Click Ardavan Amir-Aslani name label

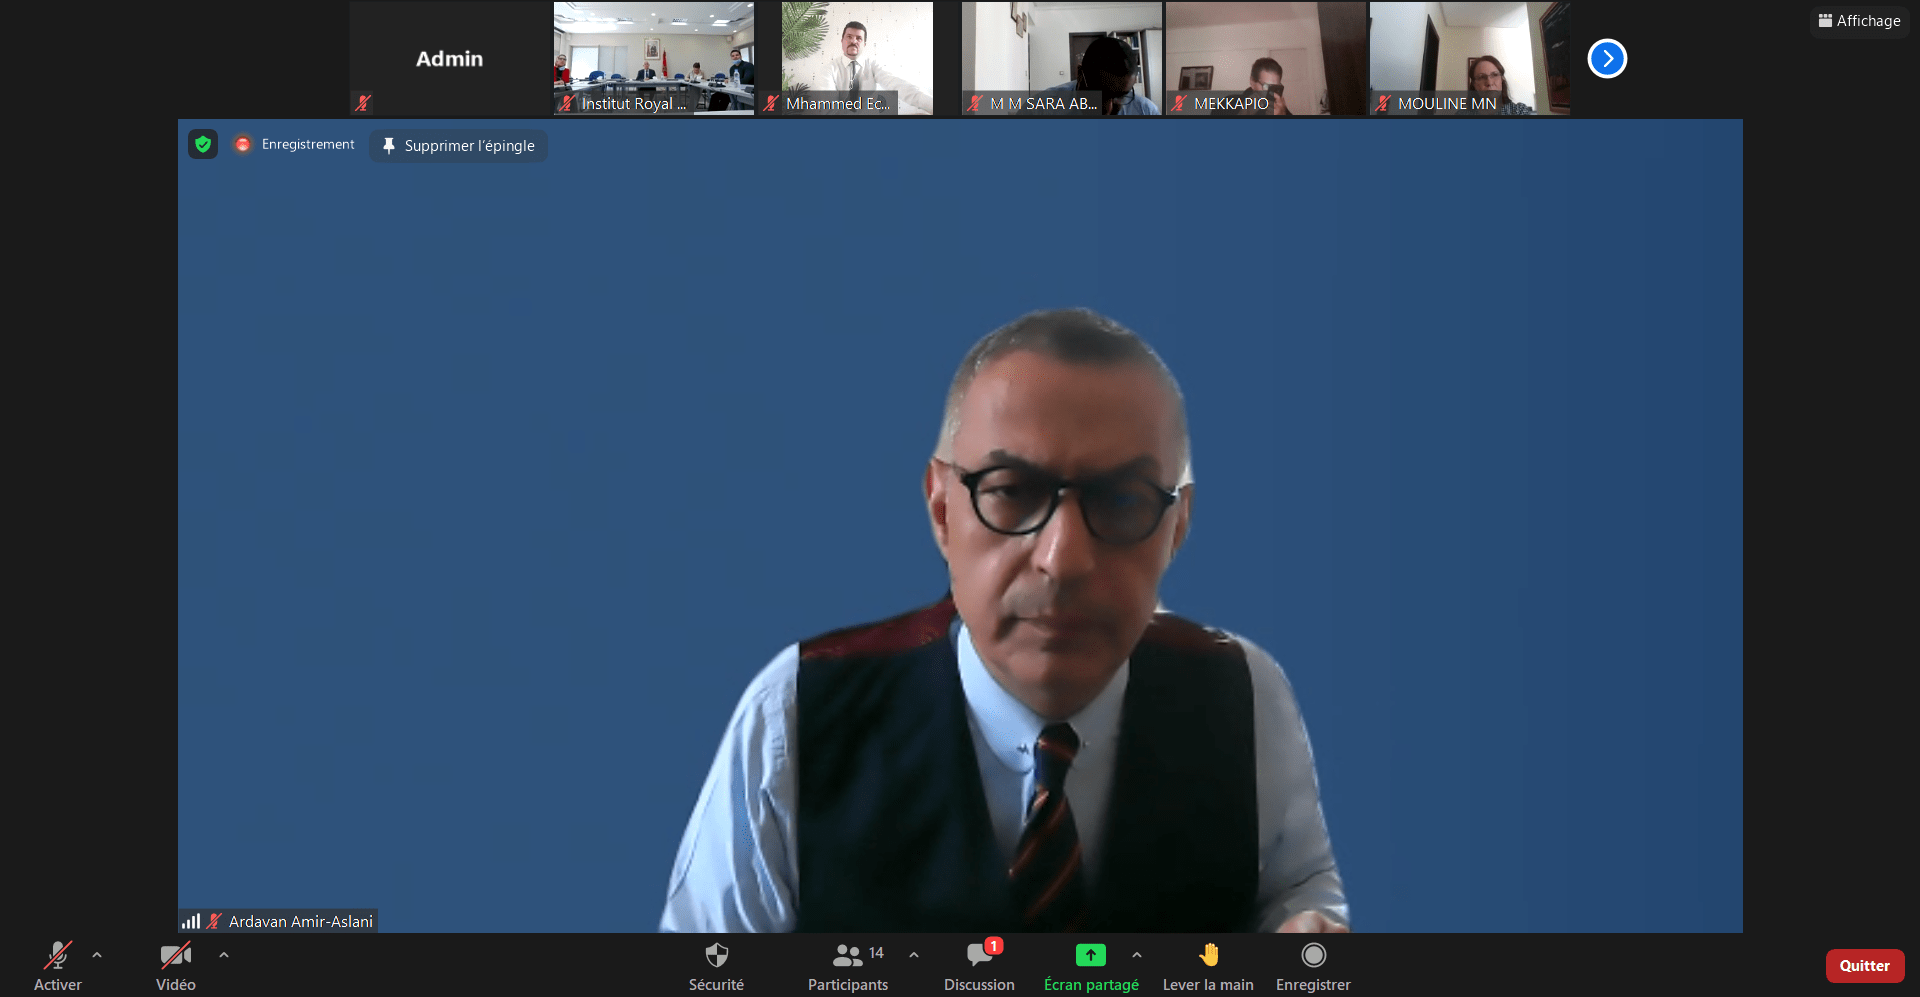tap(300, 921)
